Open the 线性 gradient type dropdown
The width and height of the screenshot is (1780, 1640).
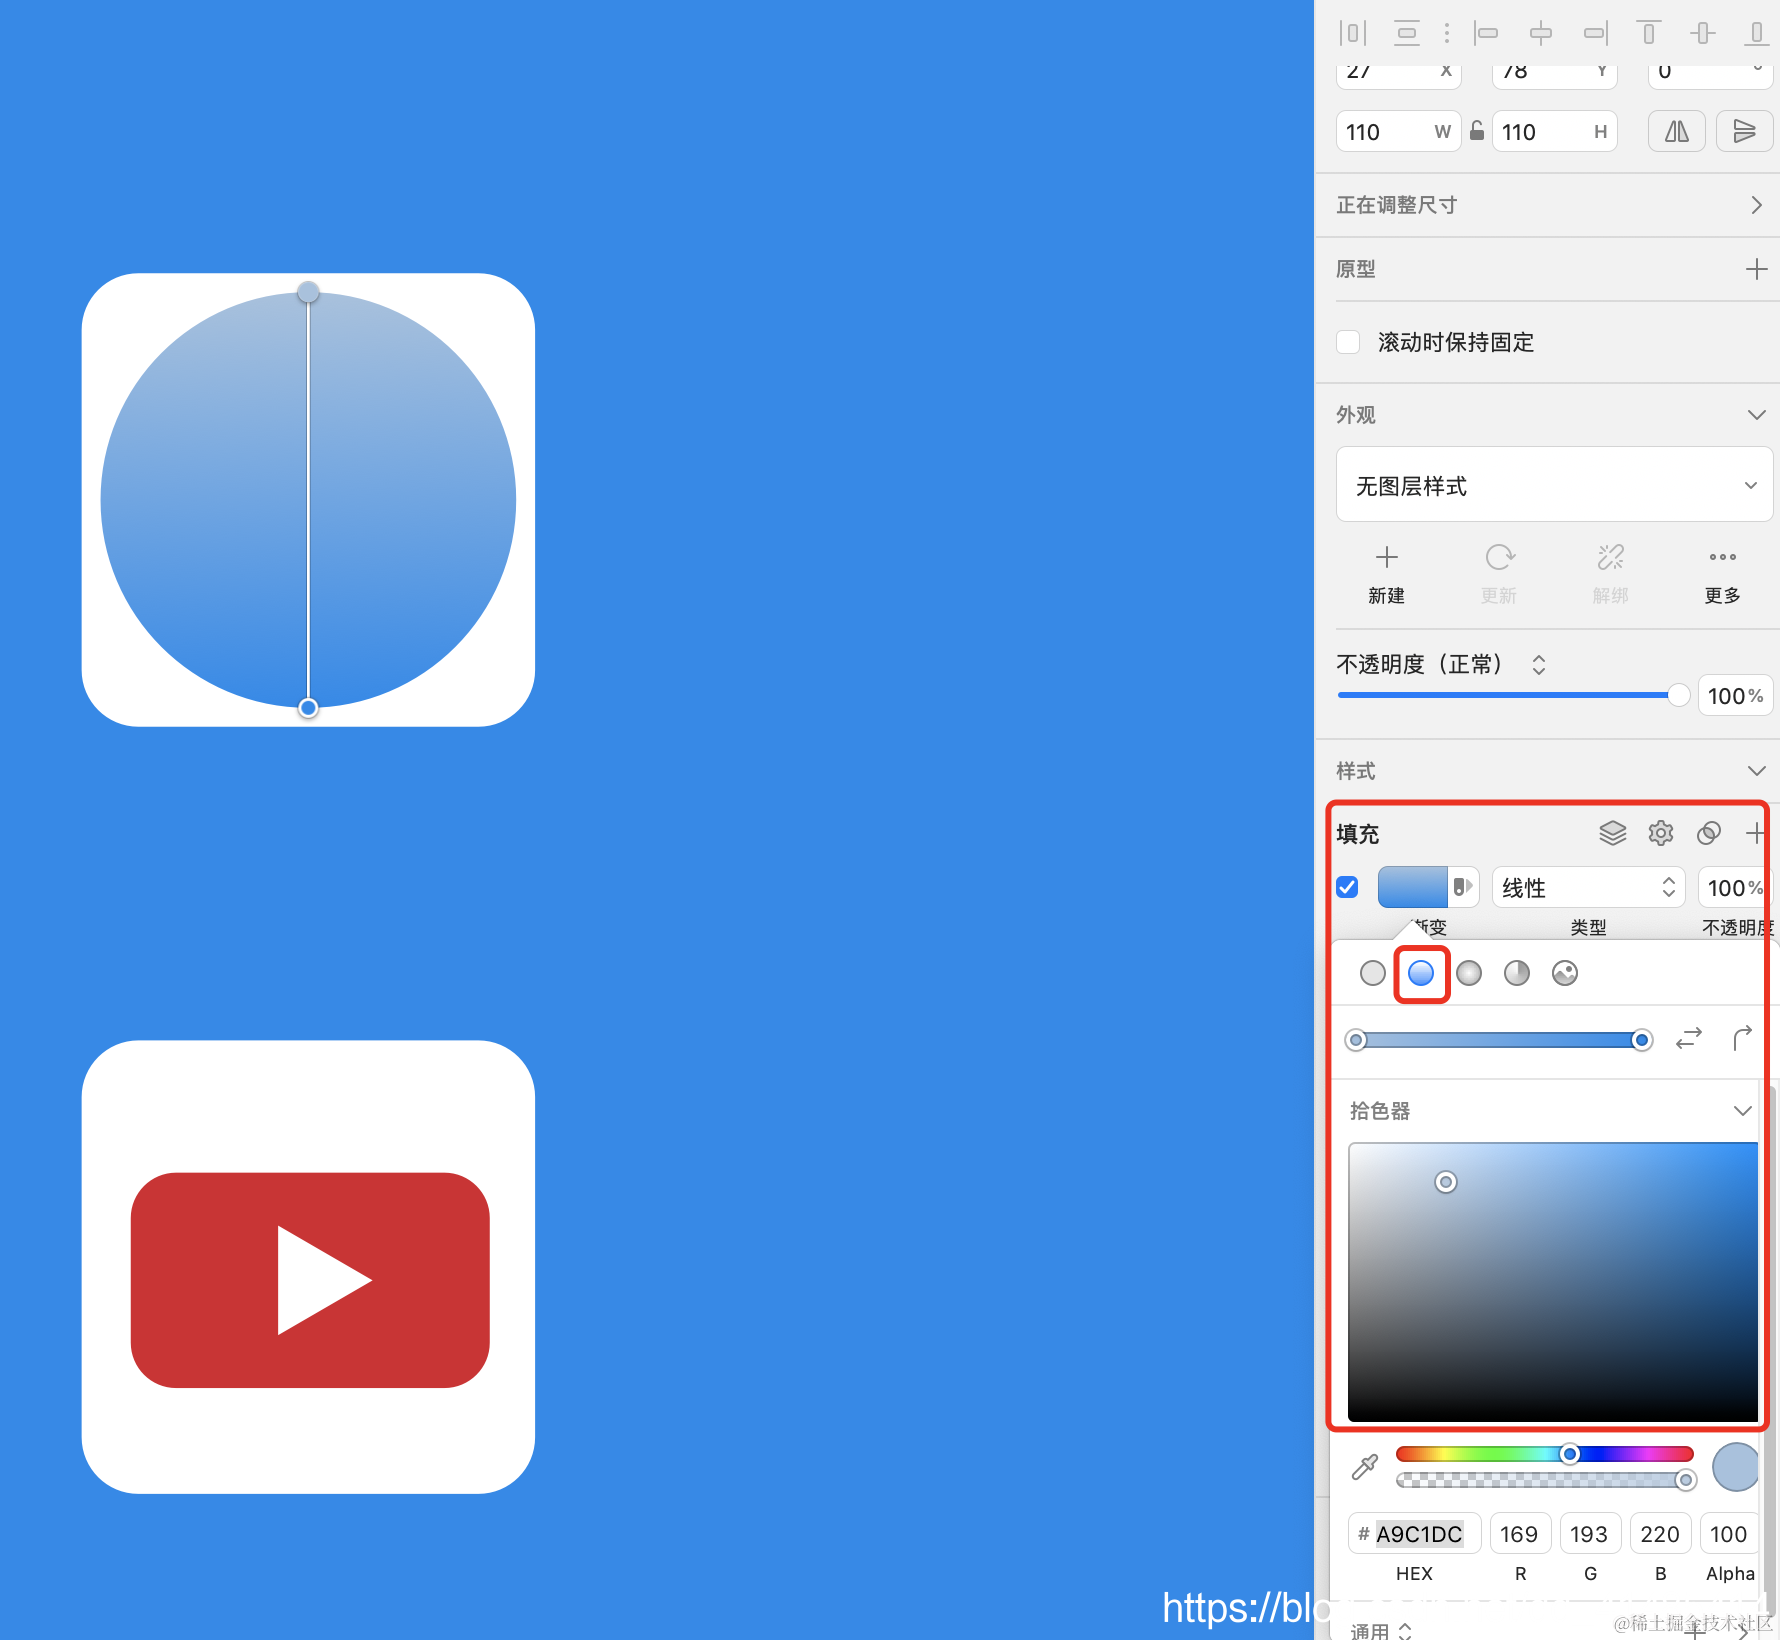1589,887
